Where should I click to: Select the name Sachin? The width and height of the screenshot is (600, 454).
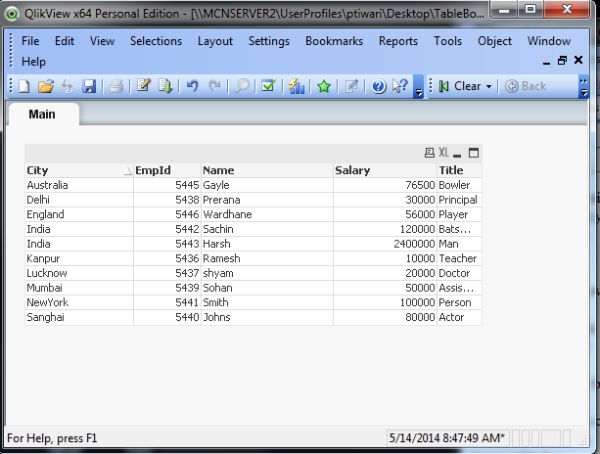pos(267,229)
